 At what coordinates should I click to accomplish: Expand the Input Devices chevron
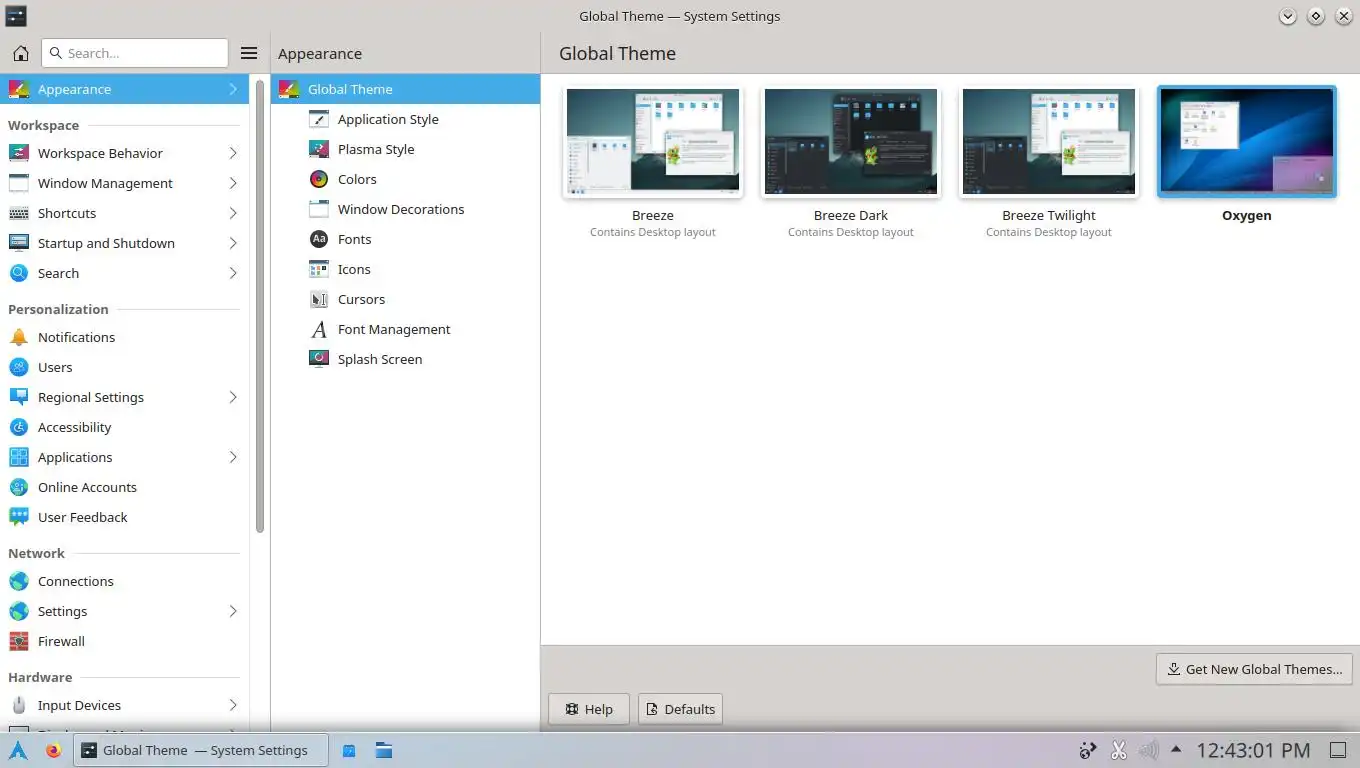point(233,705)
